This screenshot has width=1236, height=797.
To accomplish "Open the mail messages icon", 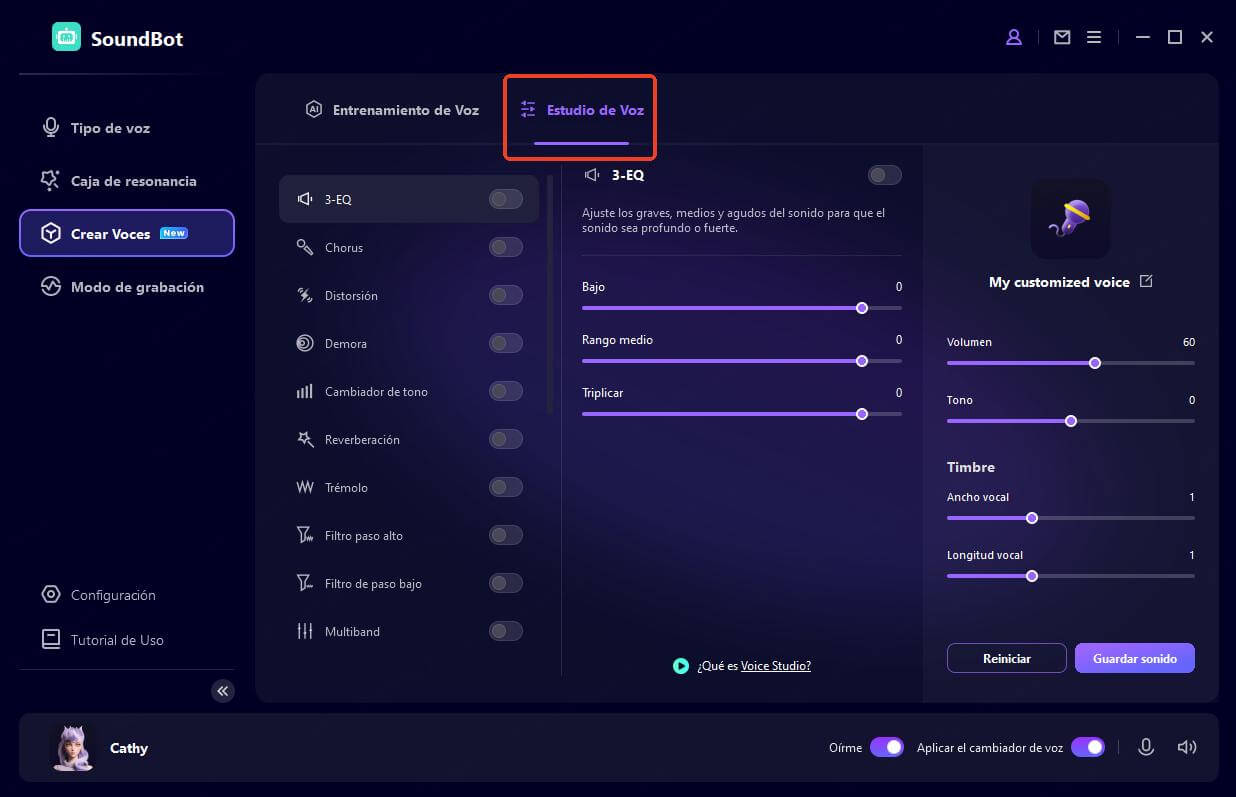I will tap(1062, 37).
